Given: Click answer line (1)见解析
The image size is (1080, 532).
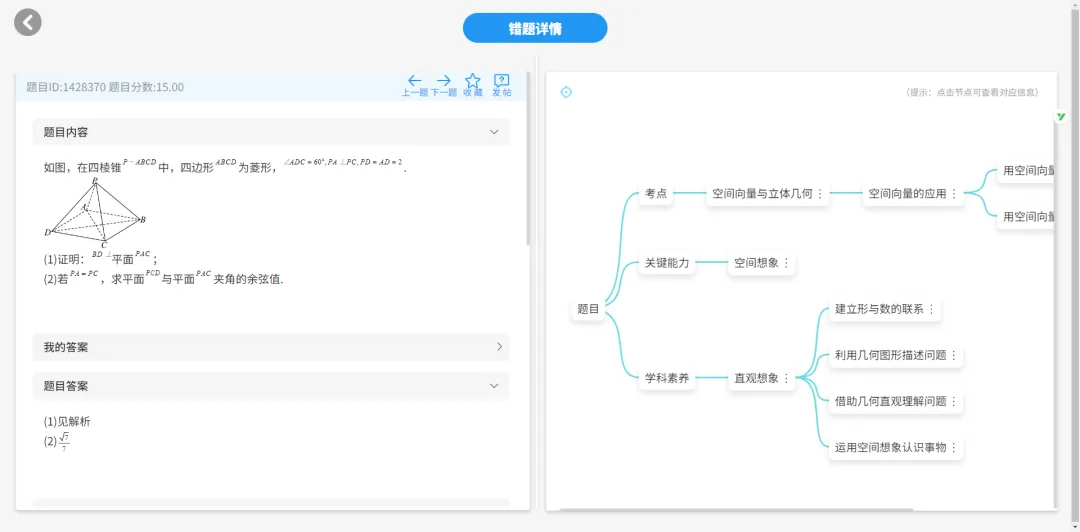Looking at the screenshot, I should pyautogui.click(x=67, y=422).
